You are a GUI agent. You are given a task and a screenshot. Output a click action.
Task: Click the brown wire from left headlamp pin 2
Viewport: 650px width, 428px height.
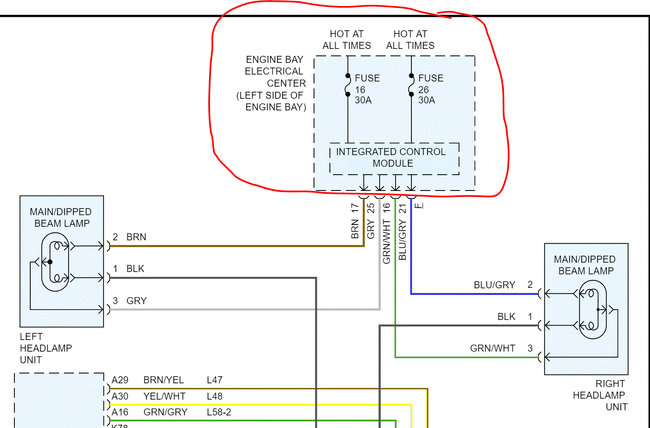pos(236,246)
